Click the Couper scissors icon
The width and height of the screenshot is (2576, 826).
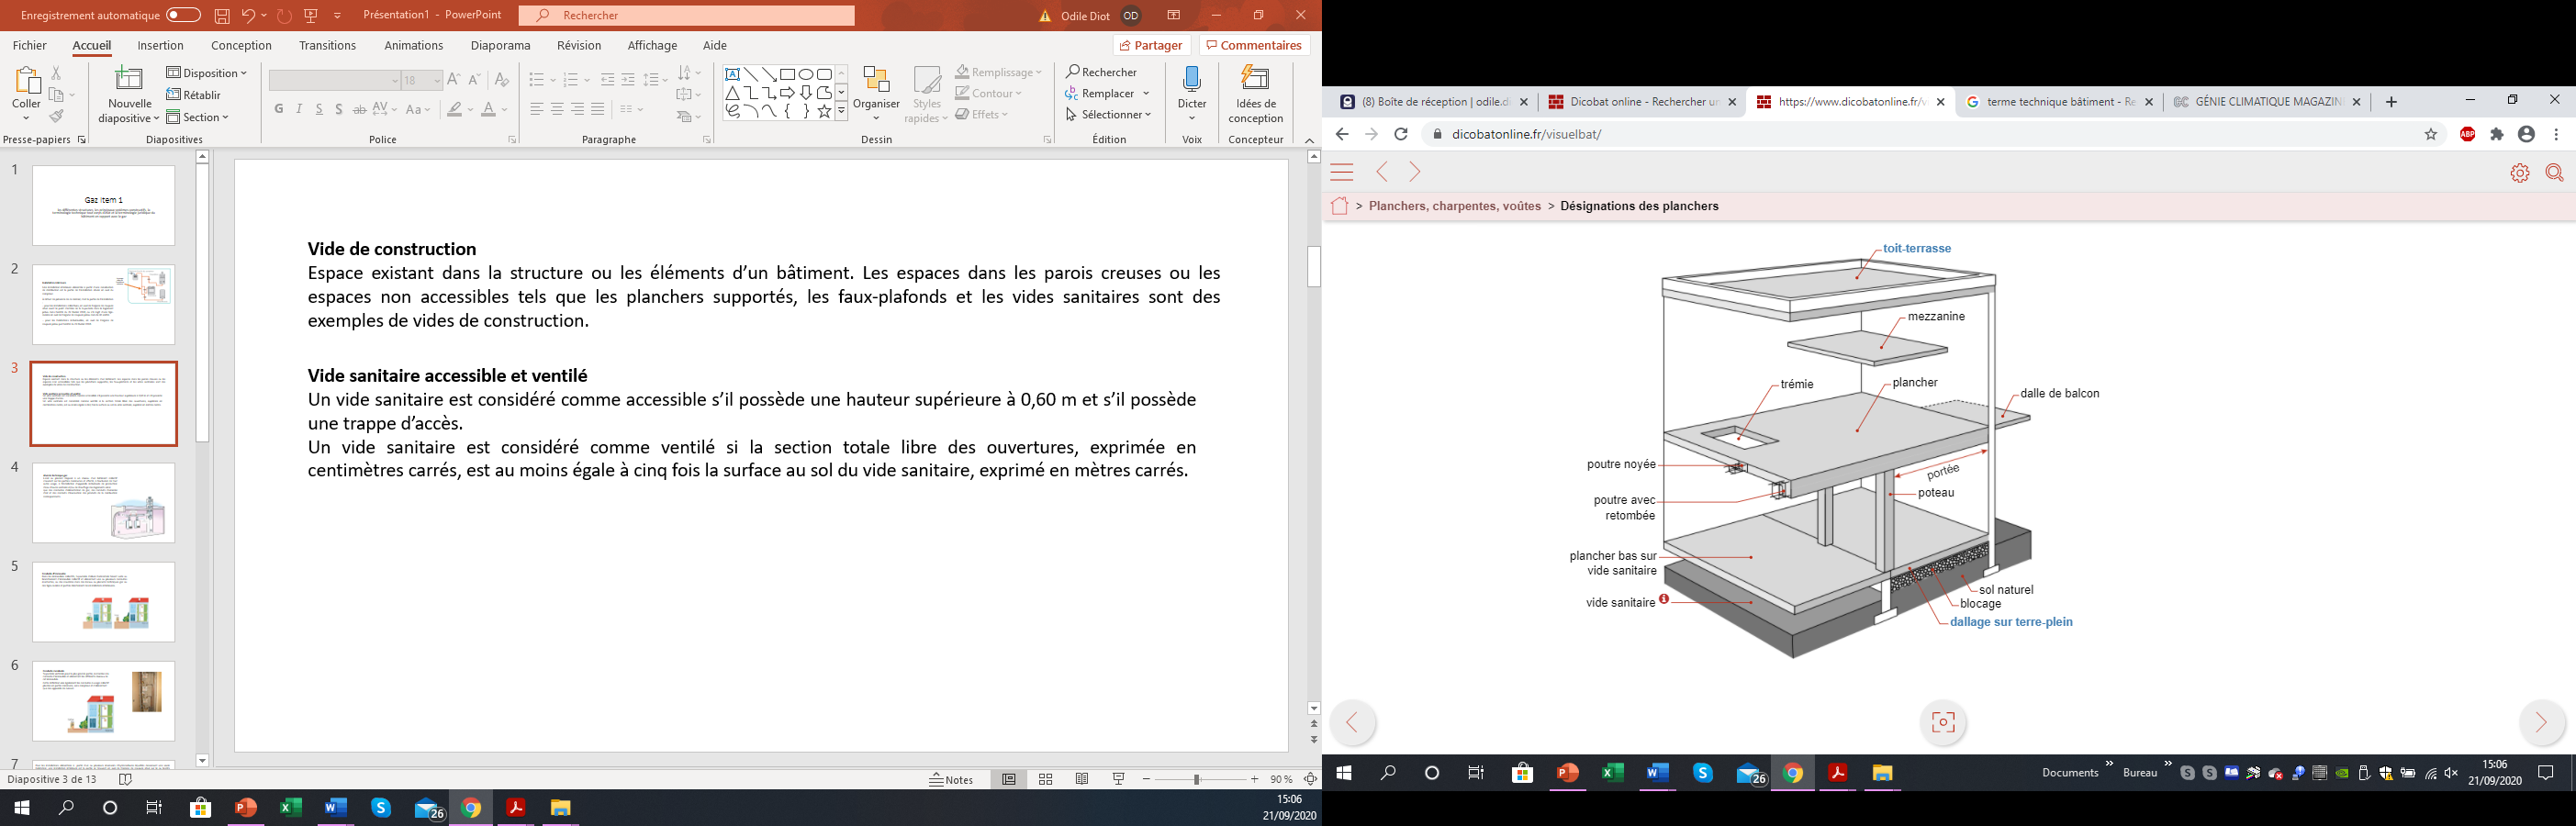(x=56, y=73)
